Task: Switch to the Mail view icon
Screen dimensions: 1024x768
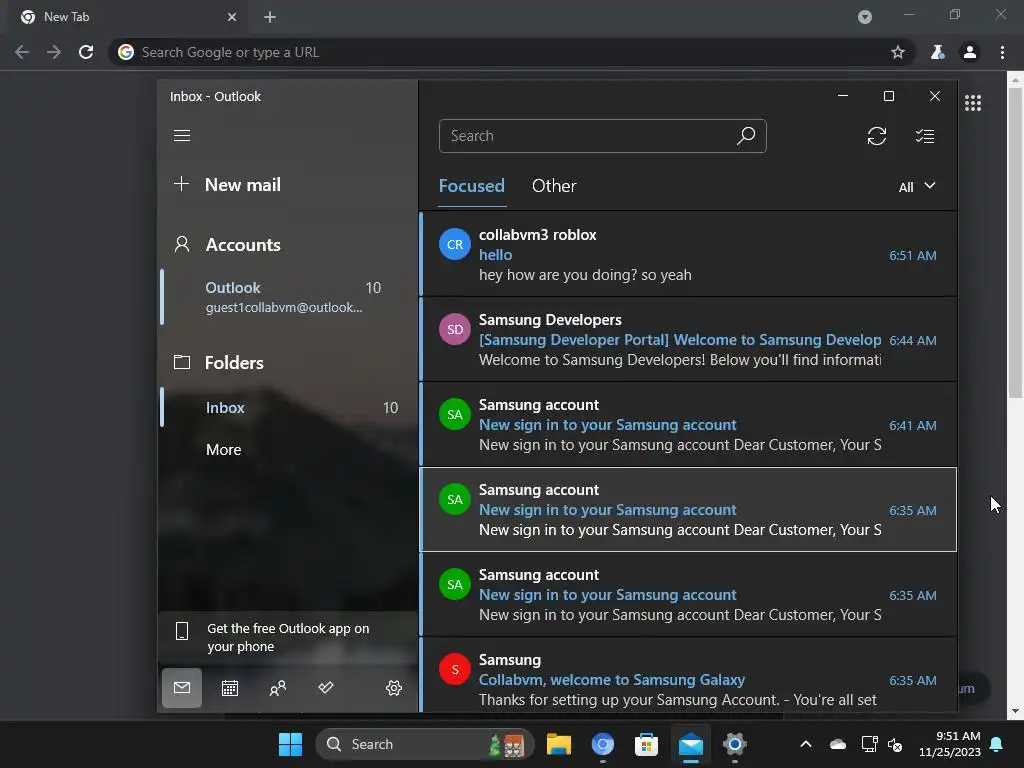Action: 182,688
